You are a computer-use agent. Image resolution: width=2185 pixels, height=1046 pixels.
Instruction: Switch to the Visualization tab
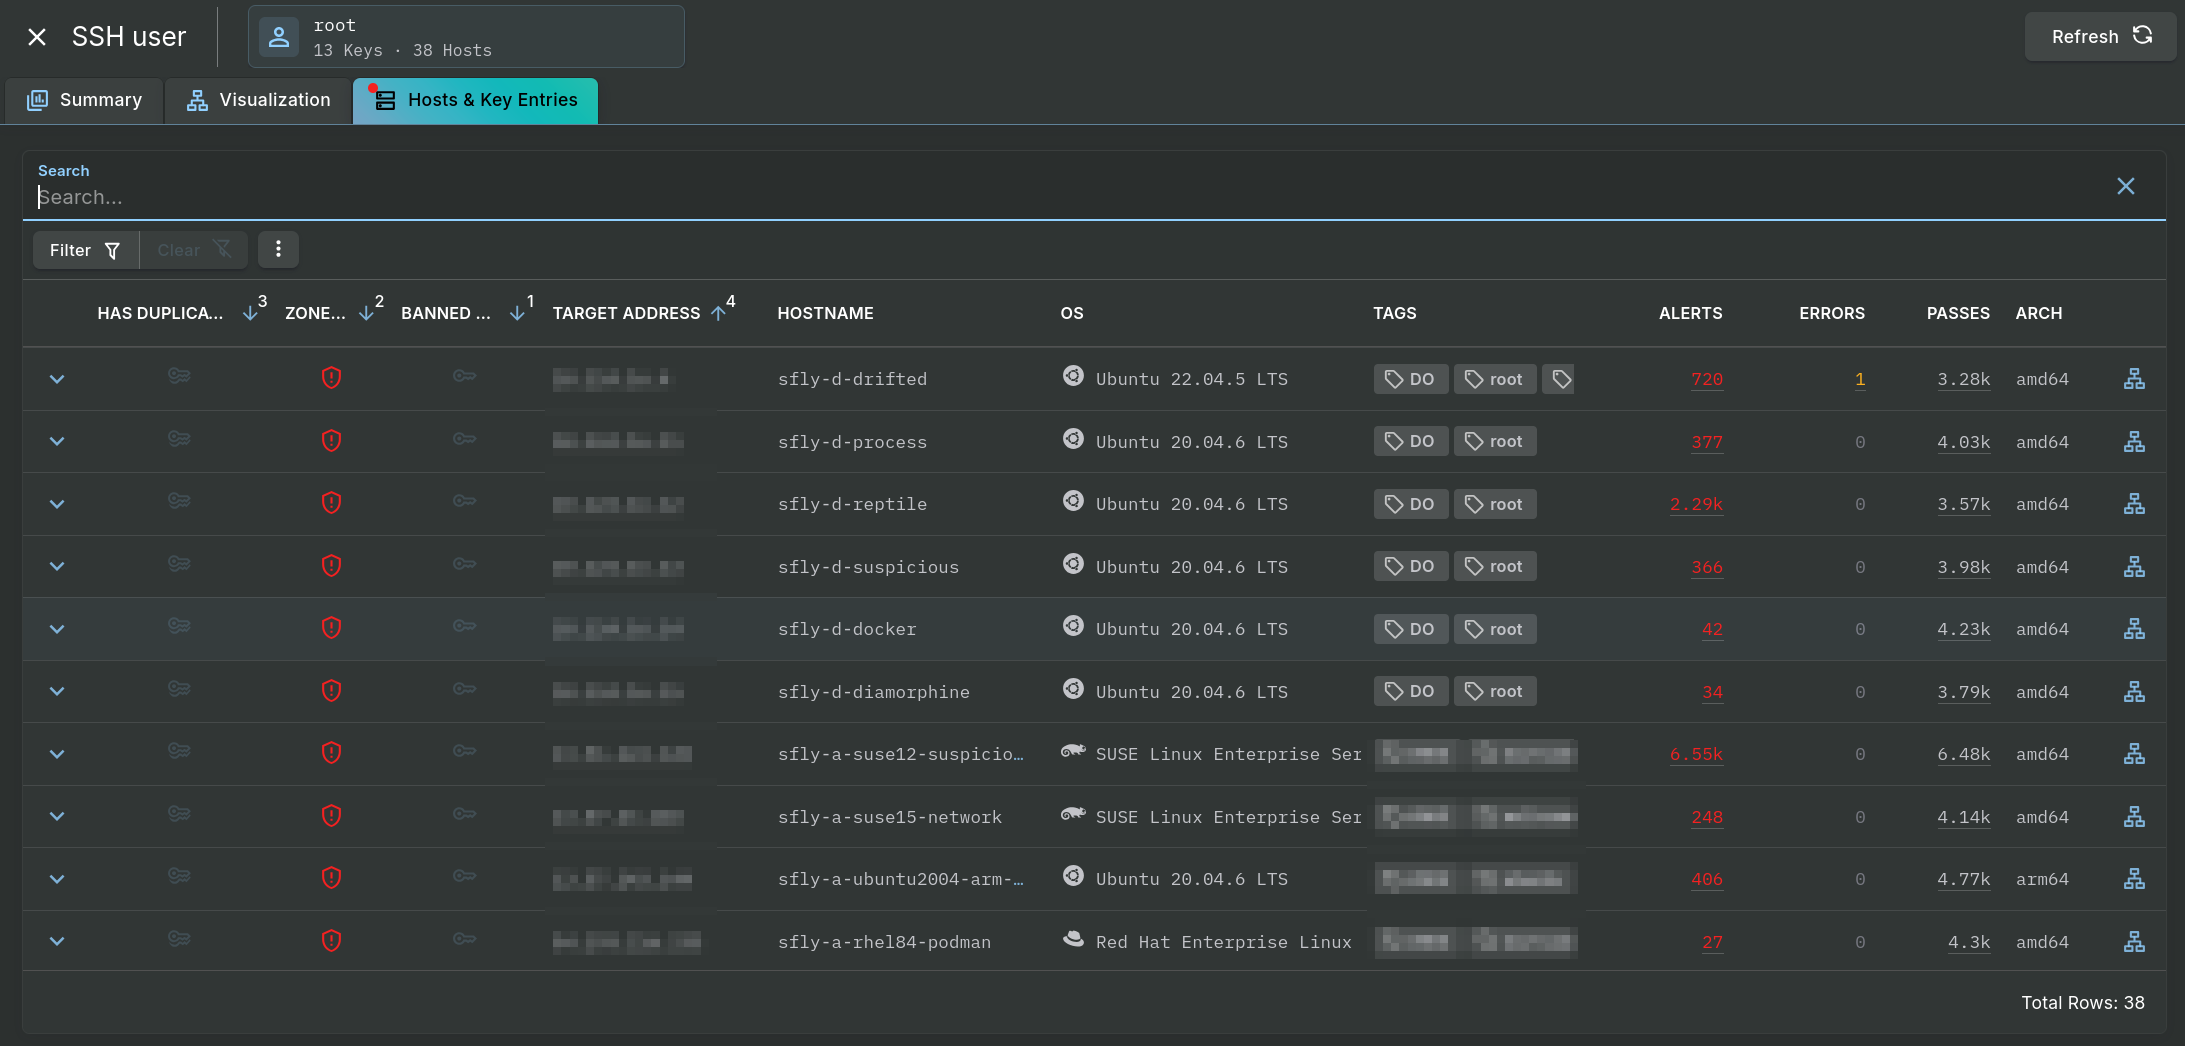259,100
